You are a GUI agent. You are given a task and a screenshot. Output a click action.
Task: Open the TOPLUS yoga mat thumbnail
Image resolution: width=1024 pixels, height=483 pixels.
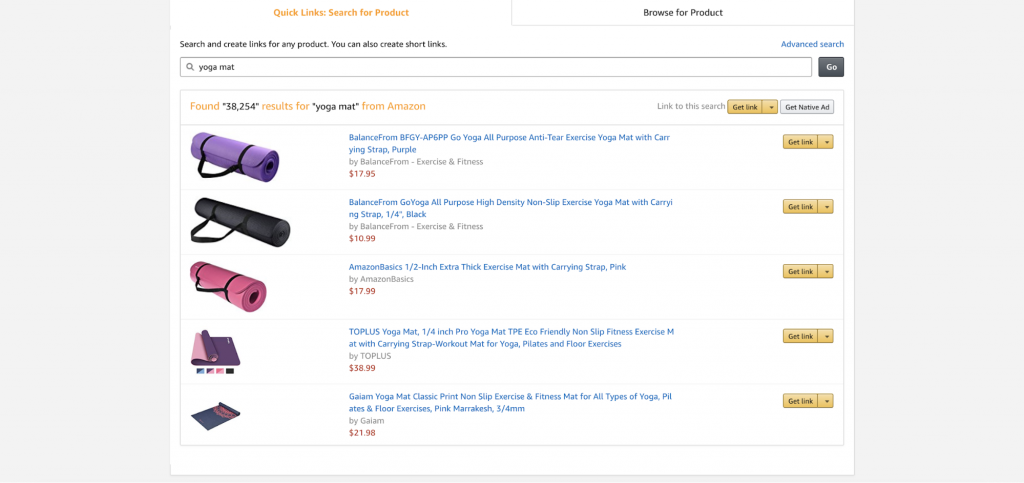[x=216, y=350]
